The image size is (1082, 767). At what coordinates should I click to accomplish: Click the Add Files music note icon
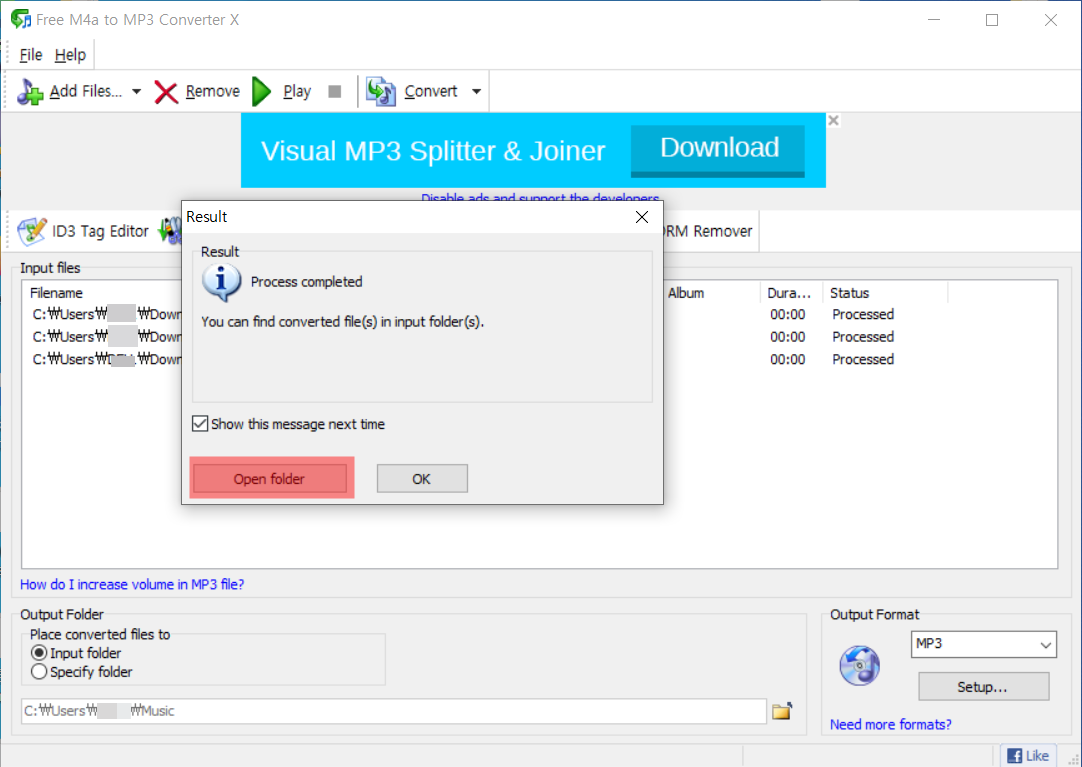(30, 91)
